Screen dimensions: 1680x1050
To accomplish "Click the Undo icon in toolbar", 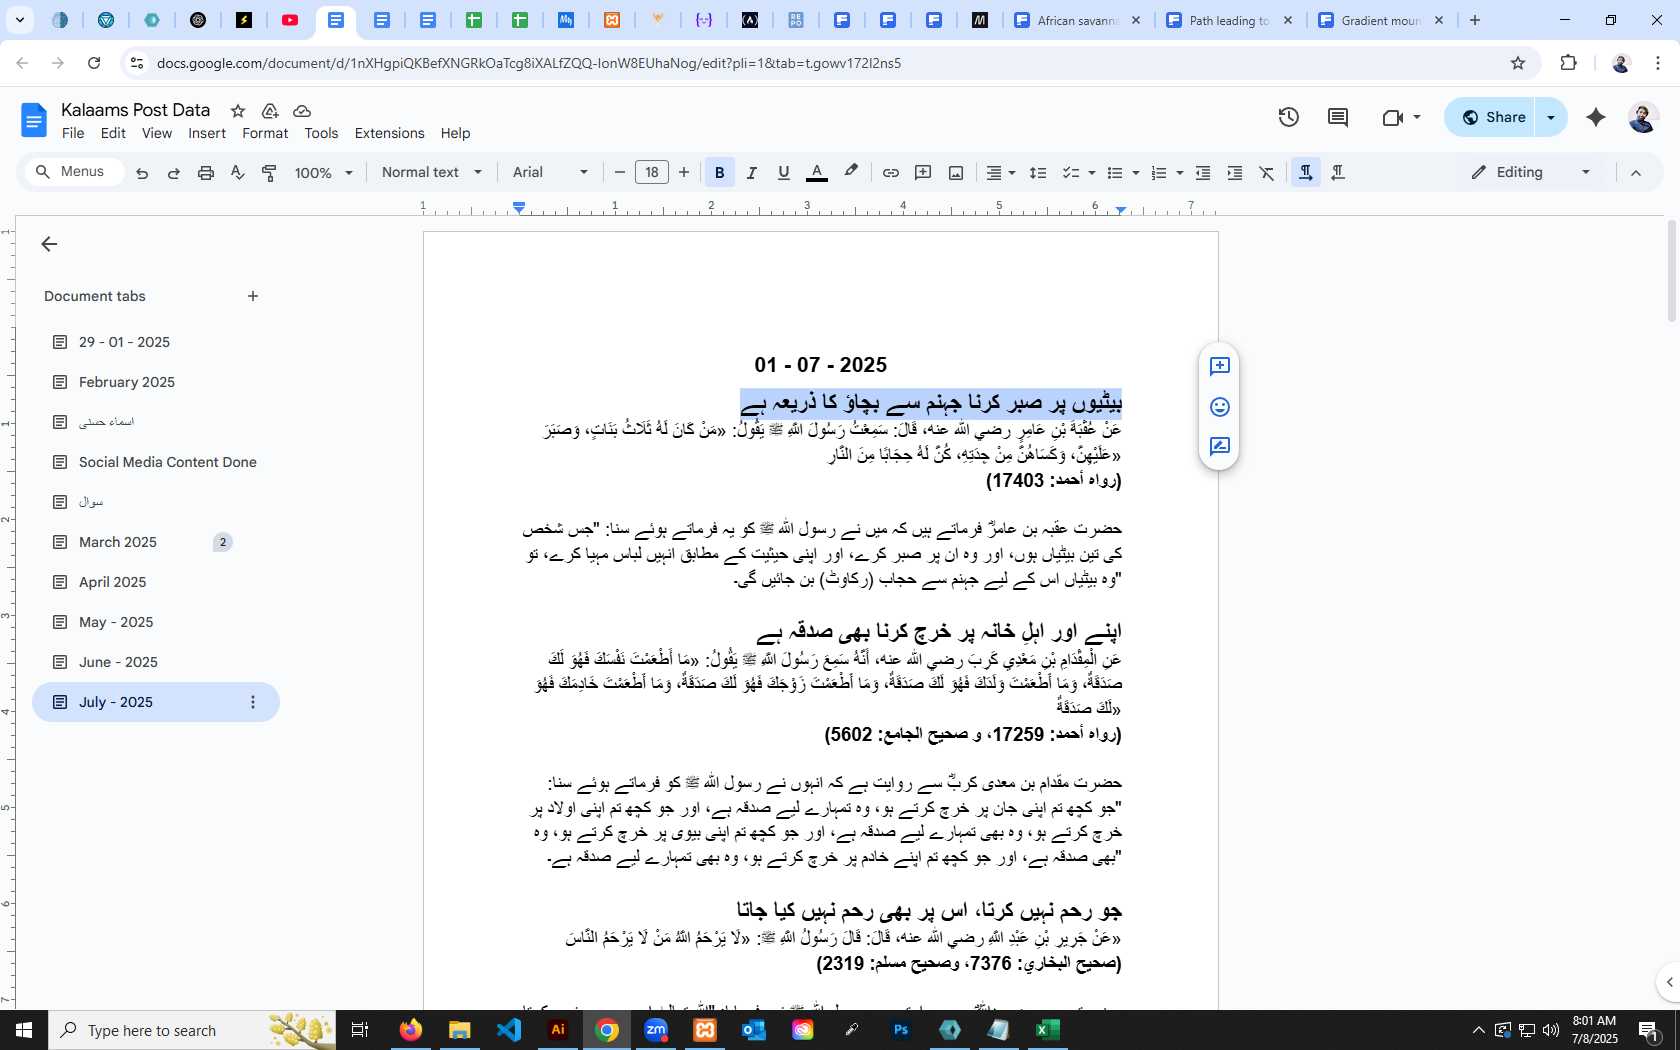I will [x=142, y=173].
